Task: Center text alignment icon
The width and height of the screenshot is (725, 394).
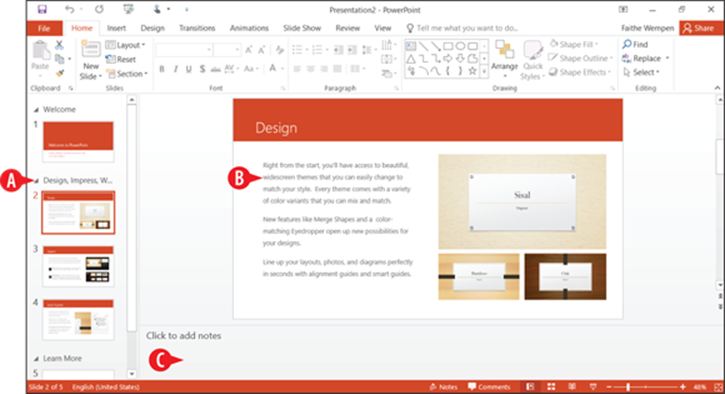Action: 311,69
